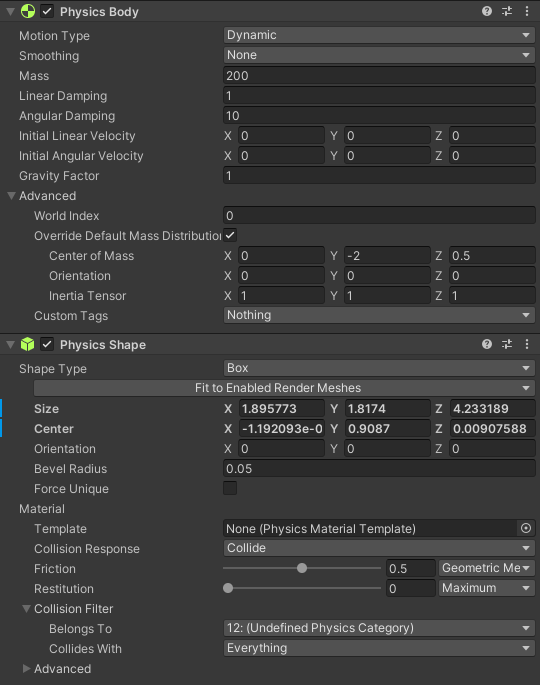
Task: Click the Center of Mass Y field
Action: (x=387, y=256)
